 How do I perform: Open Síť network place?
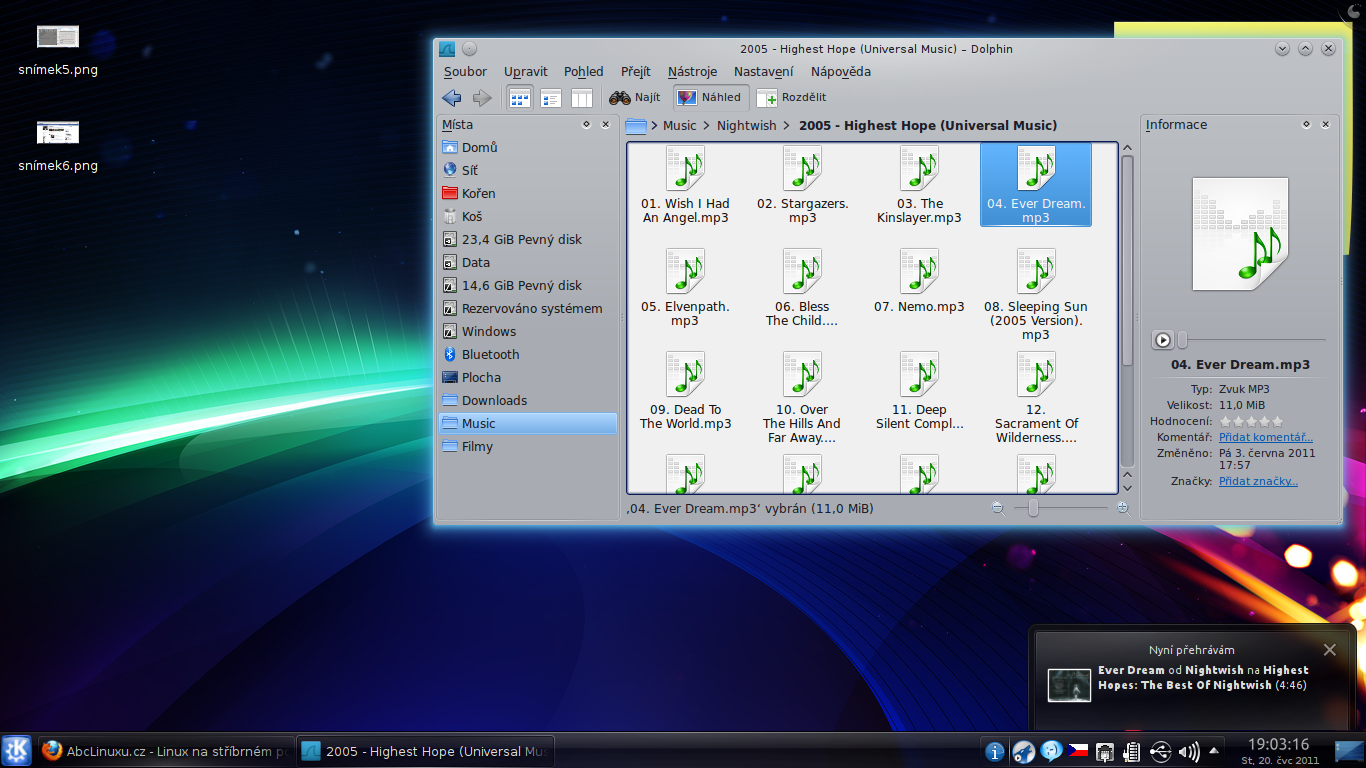[528, 170]
